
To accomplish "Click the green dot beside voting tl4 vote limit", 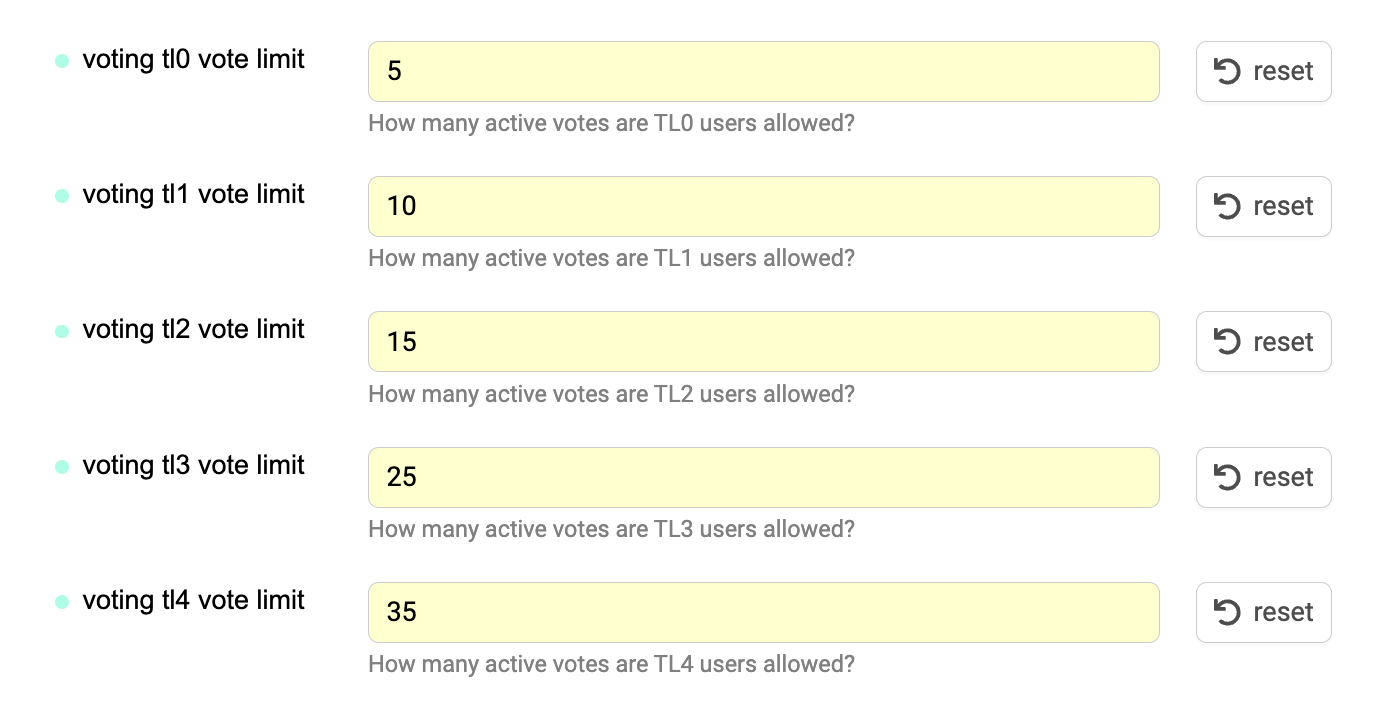I will click(62, 602).
